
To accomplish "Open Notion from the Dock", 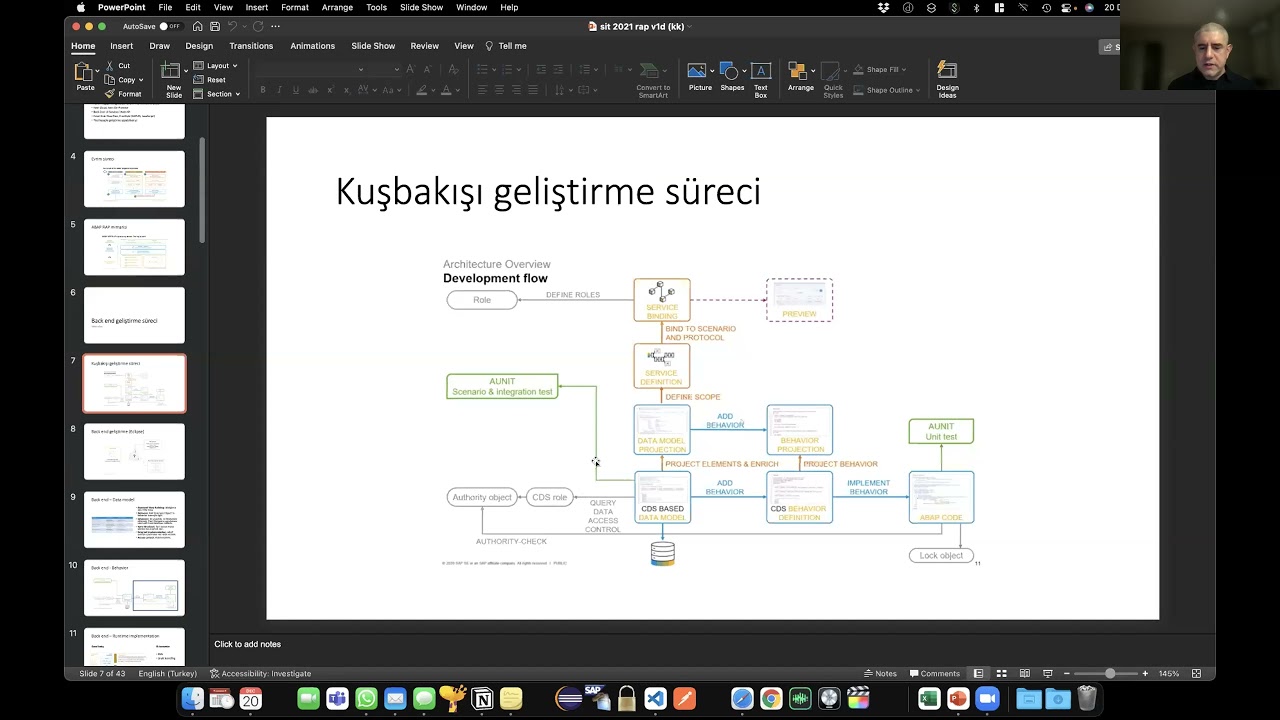I will tap(482, 699).
